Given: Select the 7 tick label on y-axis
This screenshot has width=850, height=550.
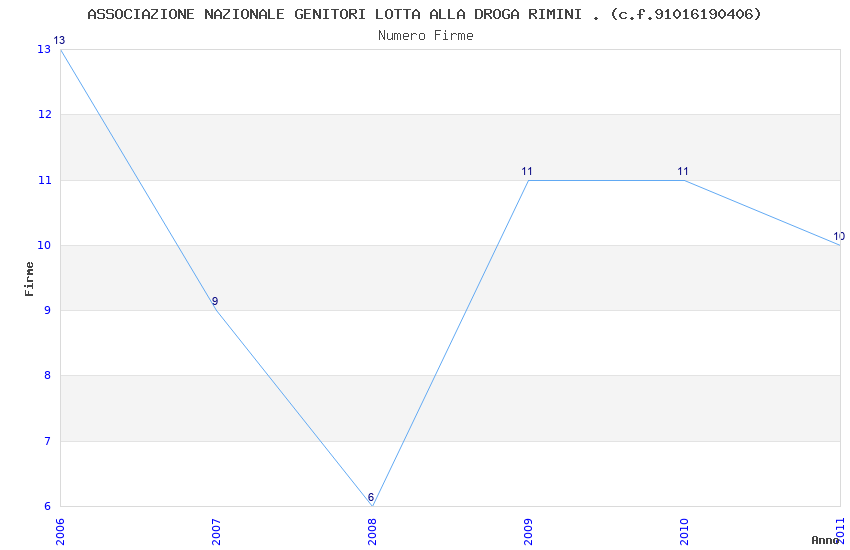Looking at the screenshot, I should point(47,441).
